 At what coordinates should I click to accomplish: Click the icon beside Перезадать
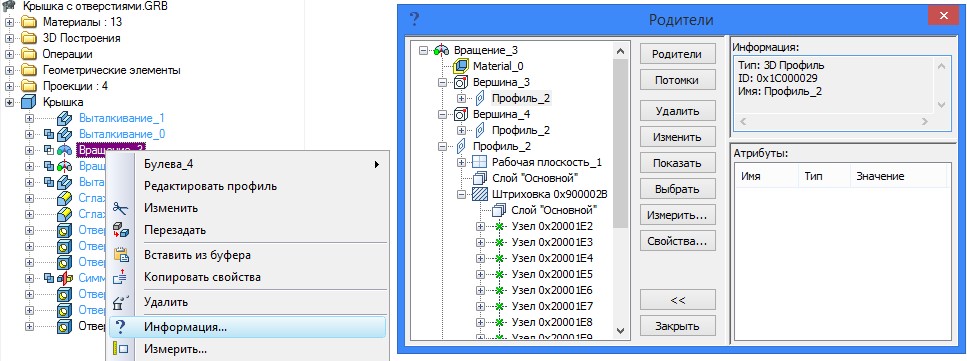pos(121,231)
